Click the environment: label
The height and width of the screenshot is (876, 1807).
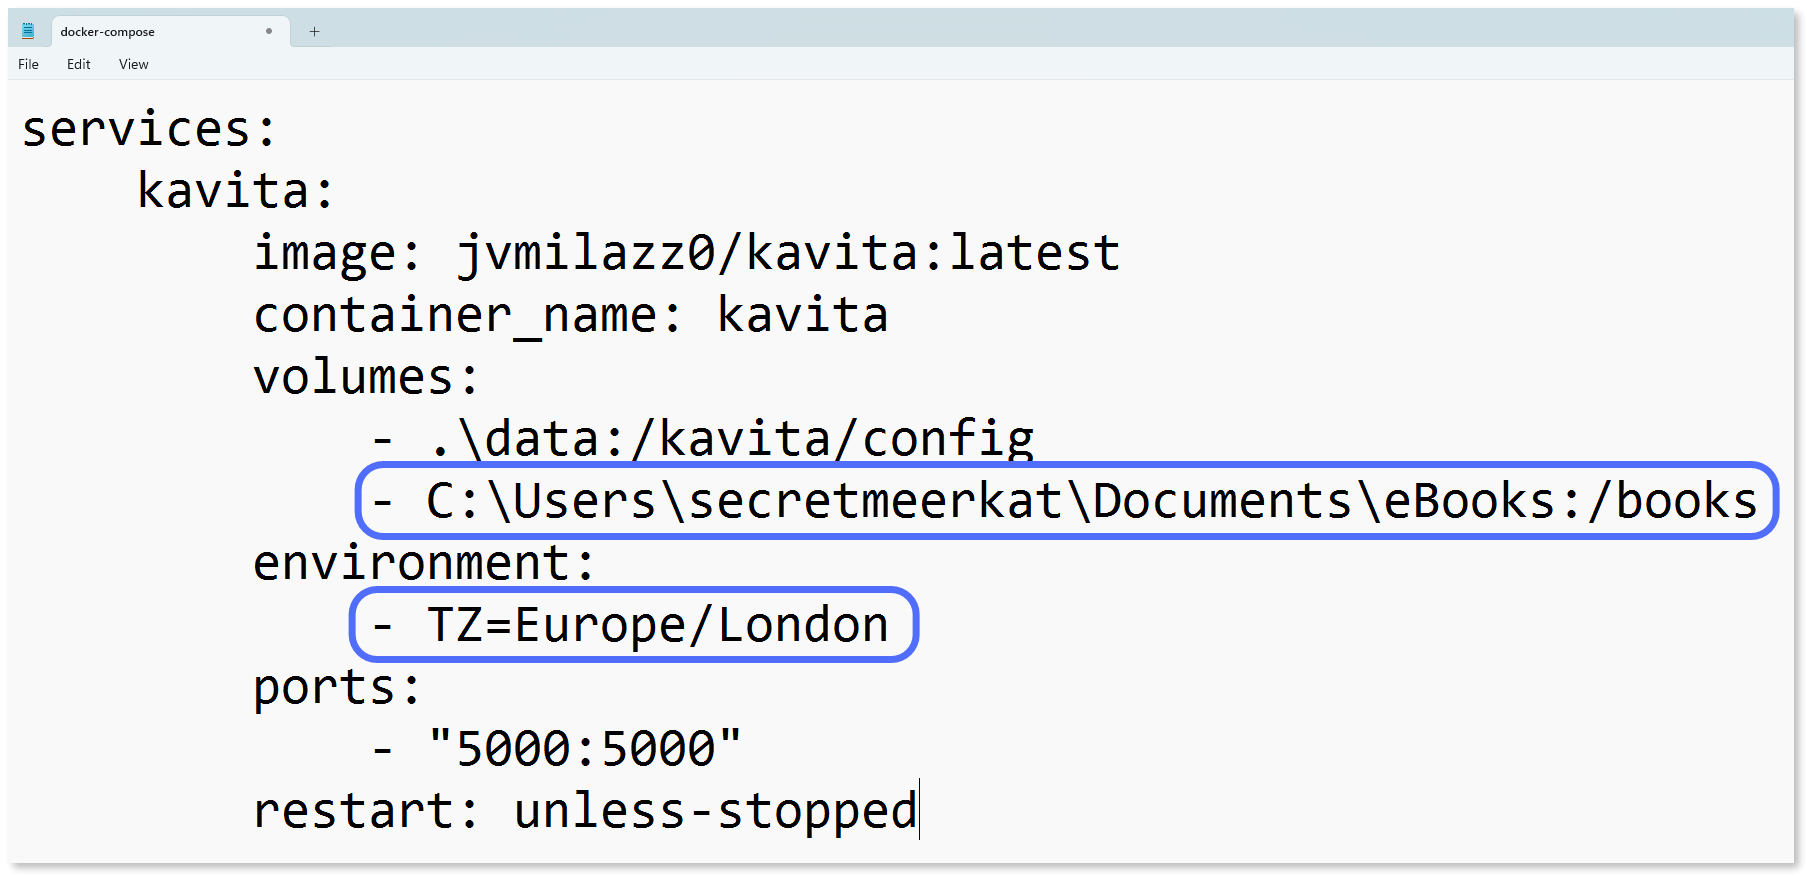[x=423, y=562]
